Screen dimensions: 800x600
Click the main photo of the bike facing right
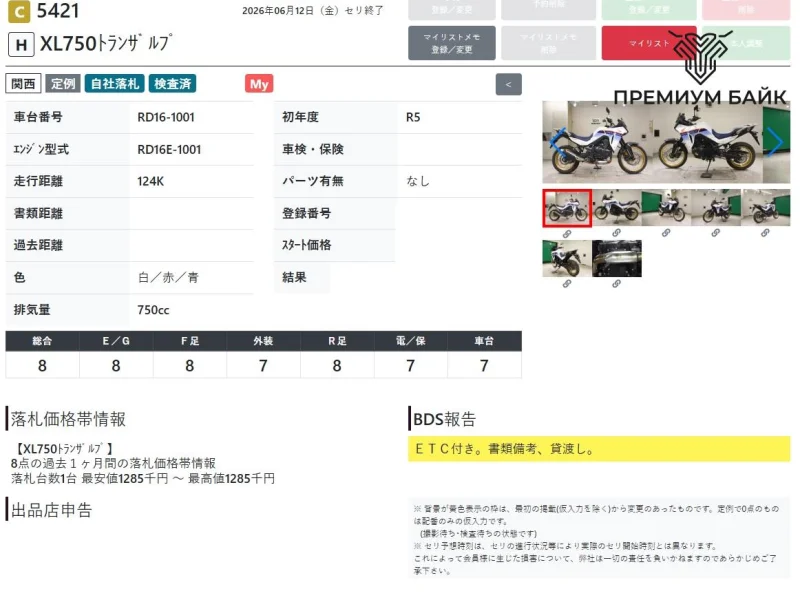[x=597, y=143]
